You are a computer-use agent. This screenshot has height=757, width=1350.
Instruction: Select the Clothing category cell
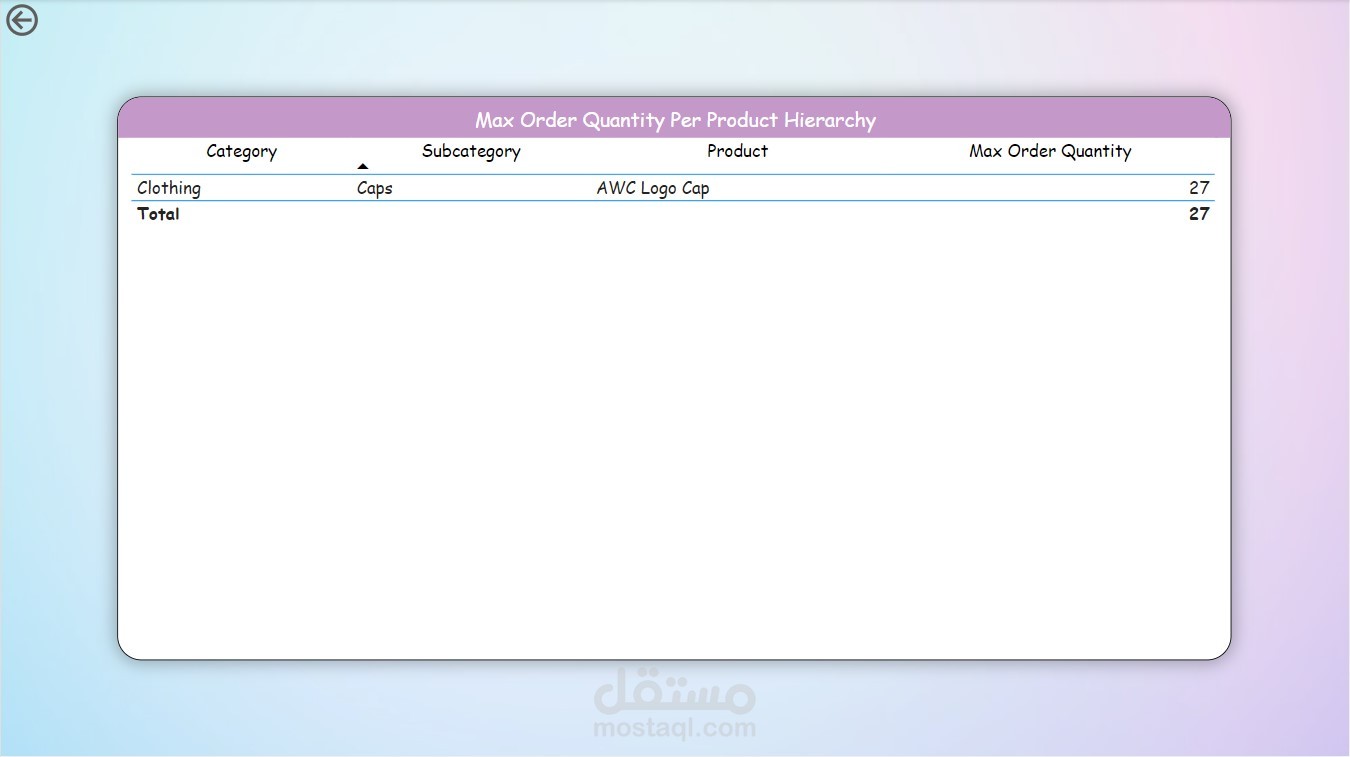tap(169, 188)
